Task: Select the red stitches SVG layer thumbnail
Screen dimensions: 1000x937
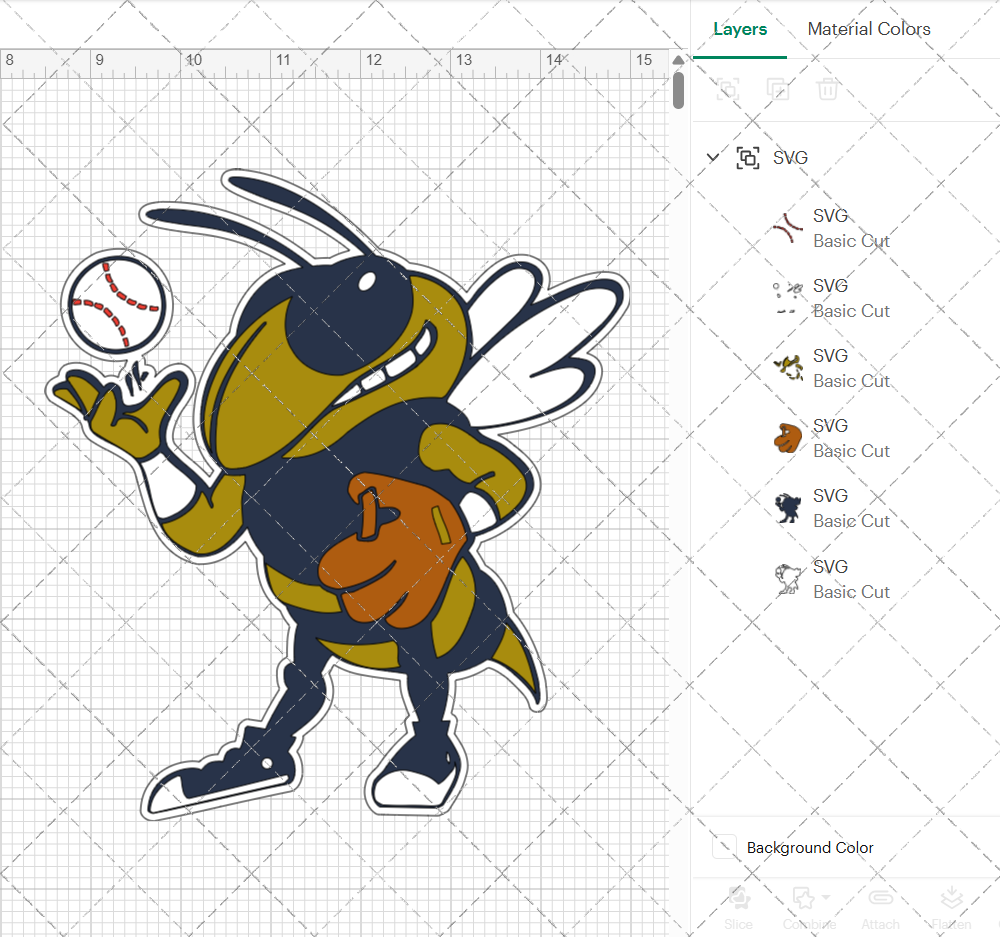Action: (x=788, y=228)
